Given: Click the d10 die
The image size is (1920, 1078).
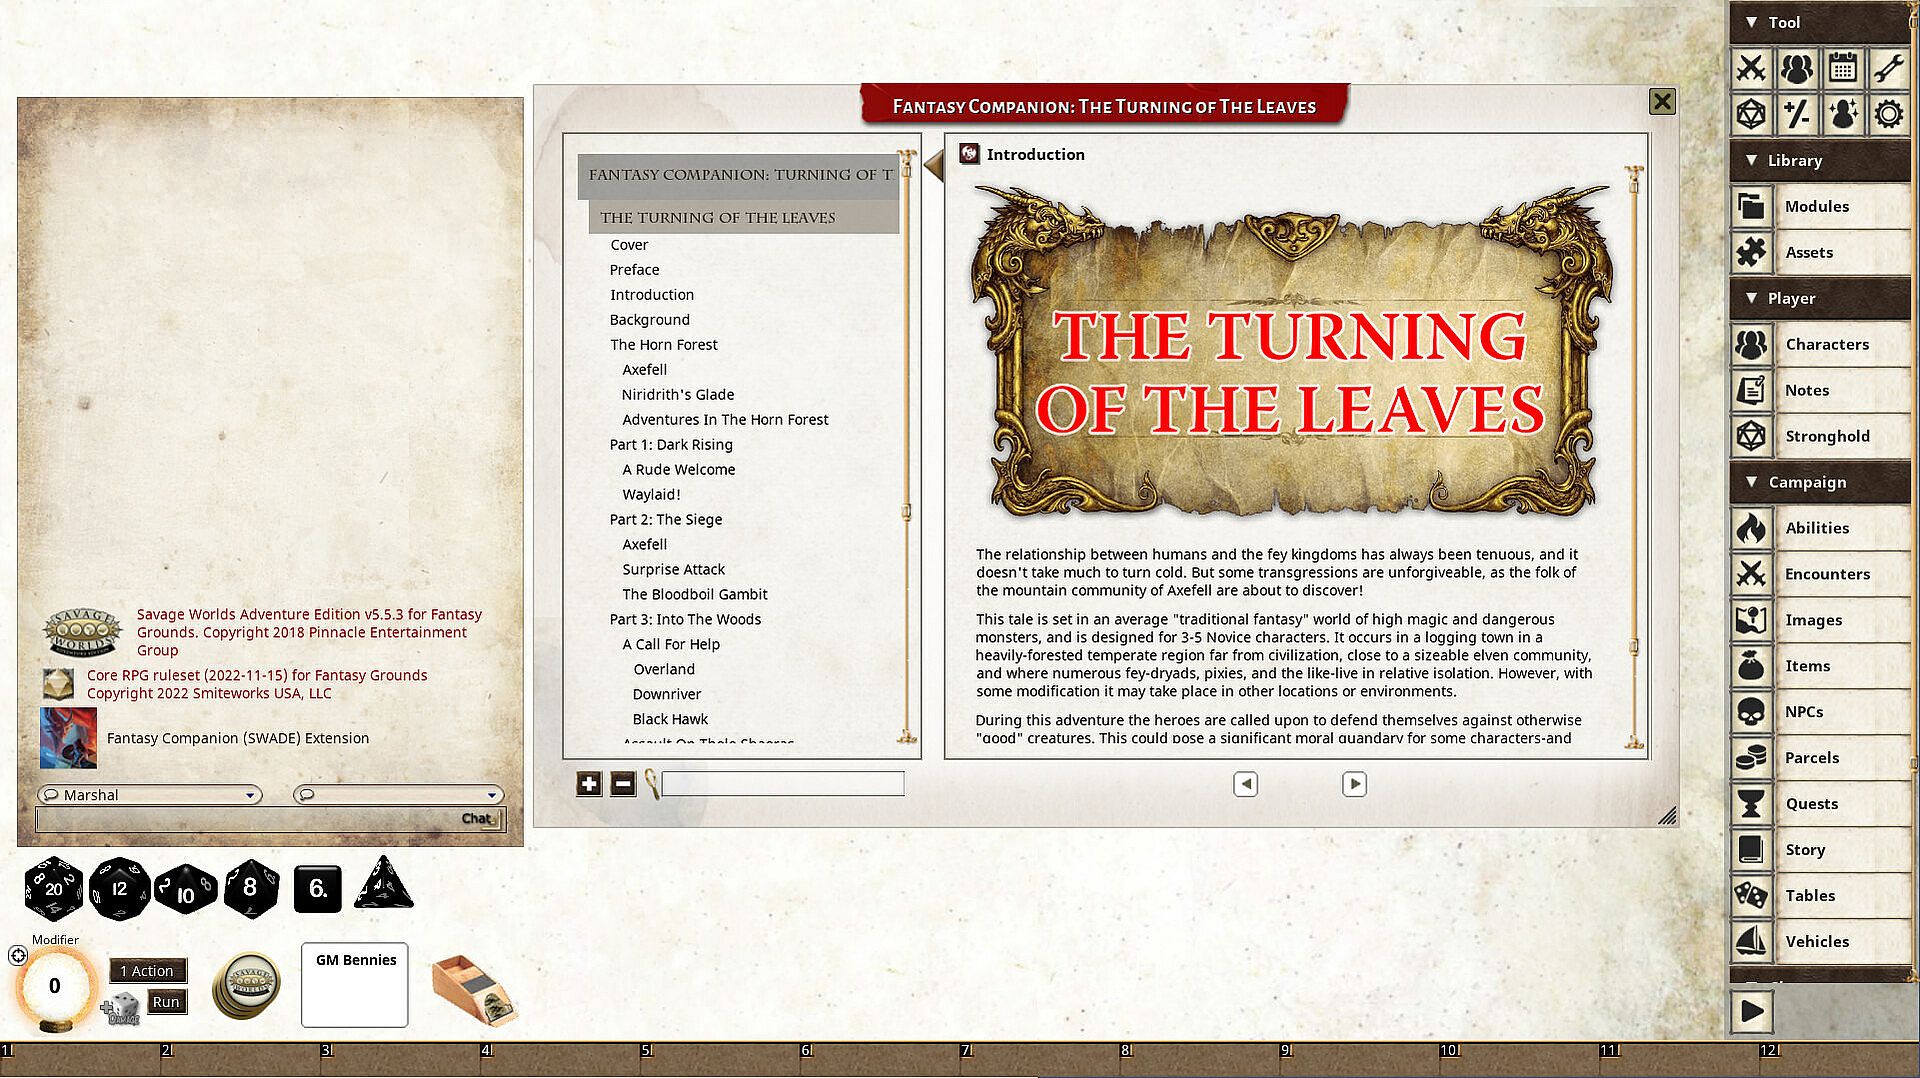Looking at the screenshot, I should 185,889.
